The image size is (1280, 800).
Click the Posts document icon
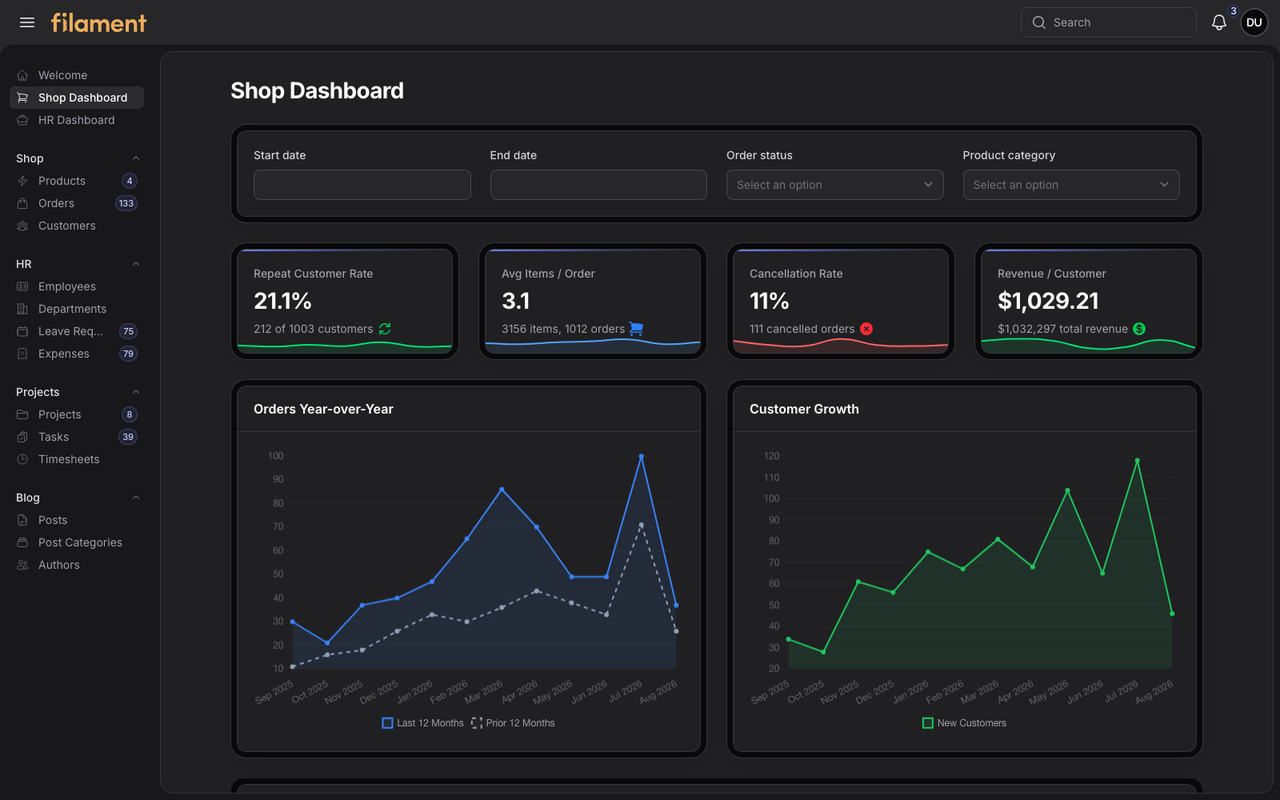click(23, 520)
